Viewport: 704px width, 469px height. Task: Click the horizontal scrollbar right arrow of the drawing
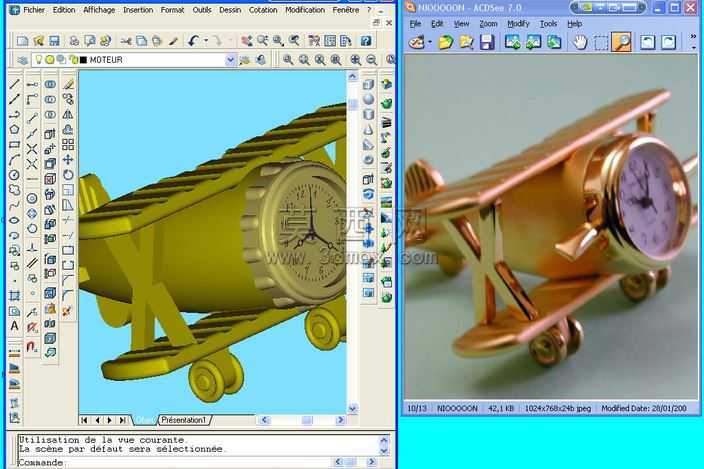(340, 420)
